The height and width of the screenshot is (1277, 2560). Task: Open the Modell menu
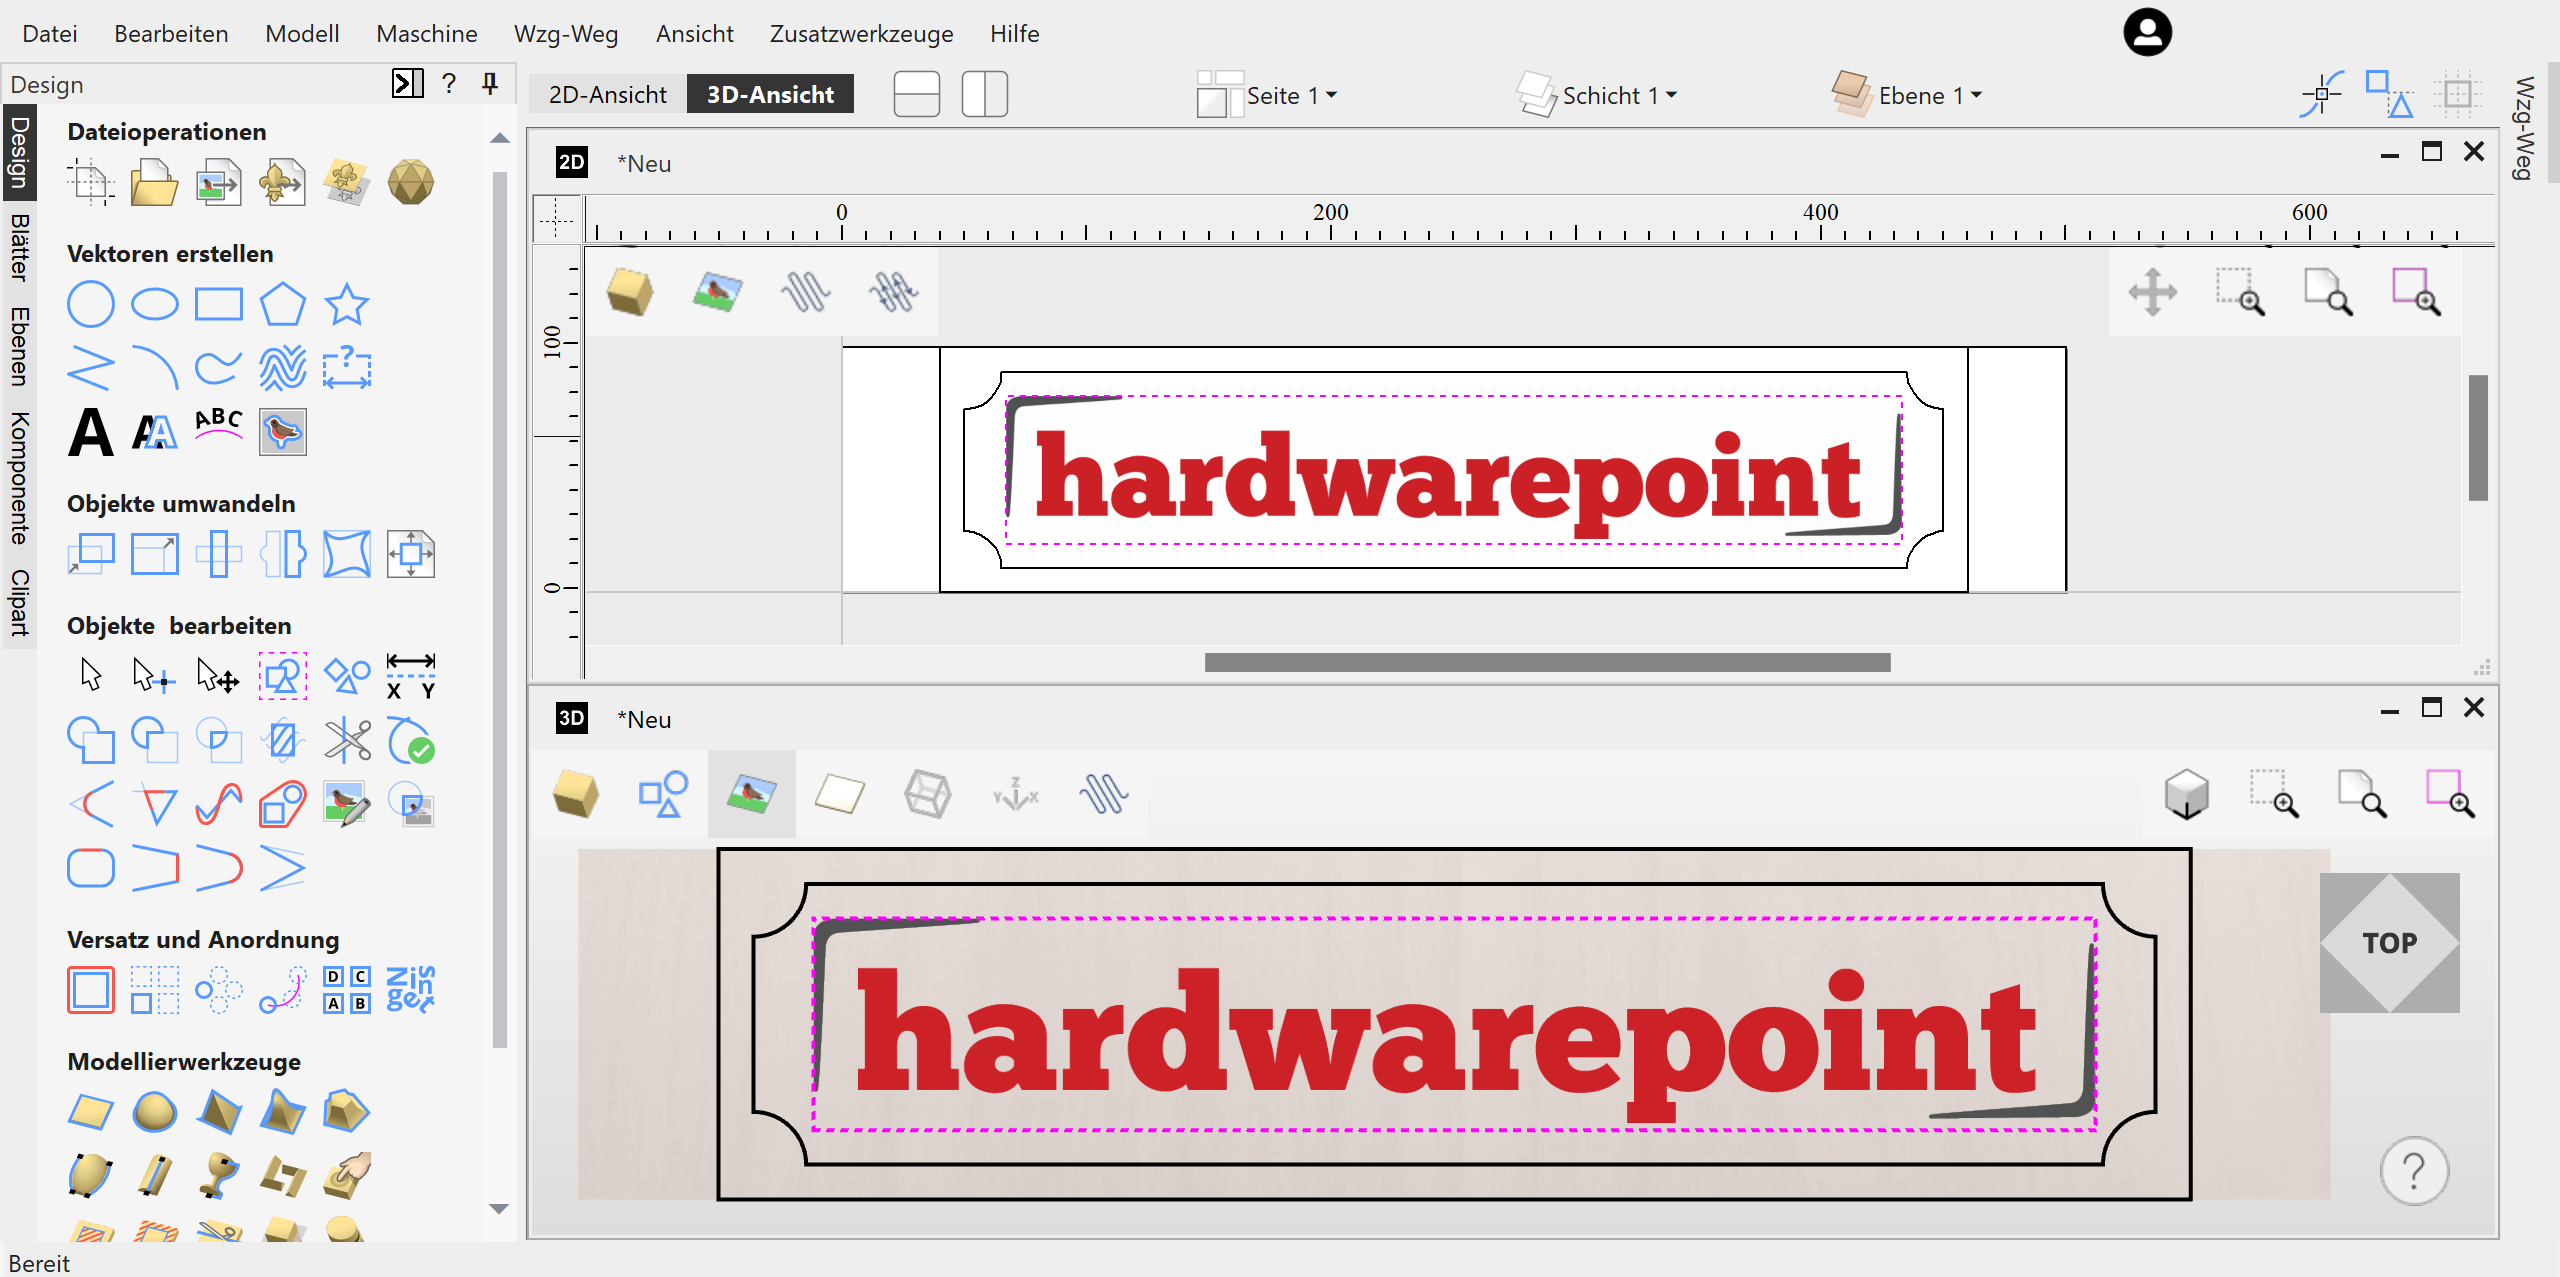point(302,34)
